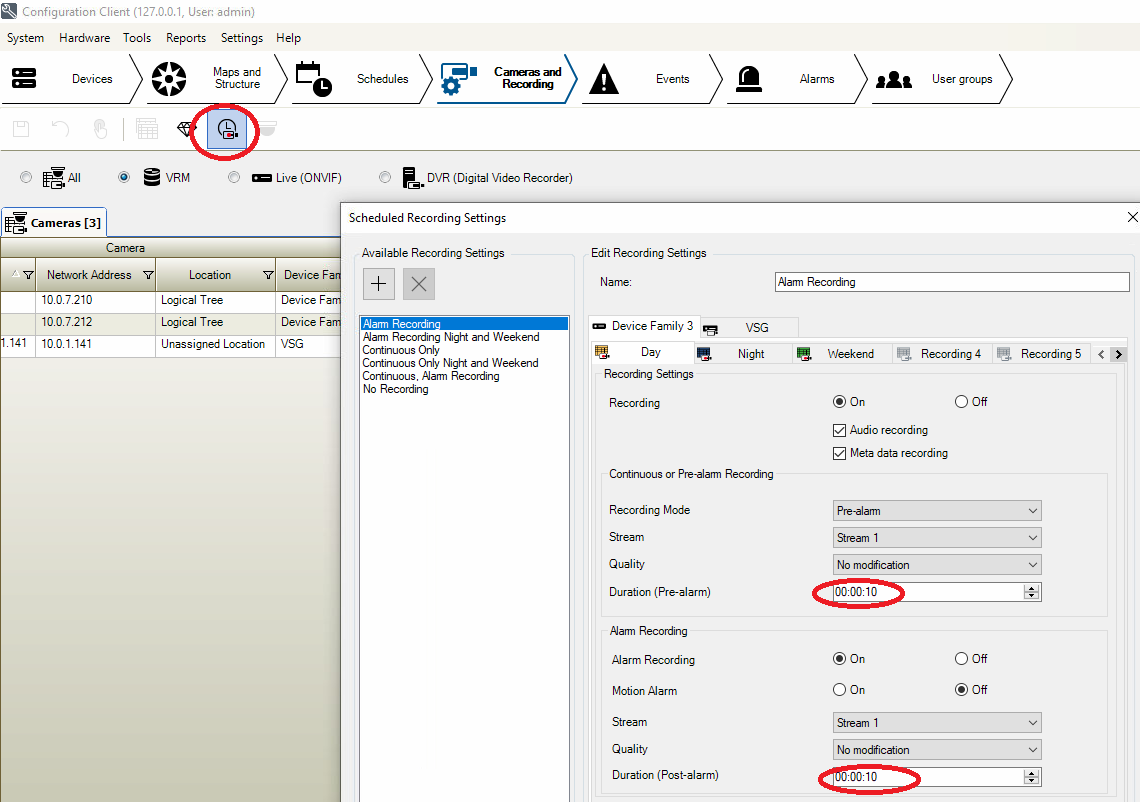Image resolution: width=1140 pixels, height=802 pixels.
Task: Disable the Meta data recording checkbox
Action: click(x=840, y=453)
